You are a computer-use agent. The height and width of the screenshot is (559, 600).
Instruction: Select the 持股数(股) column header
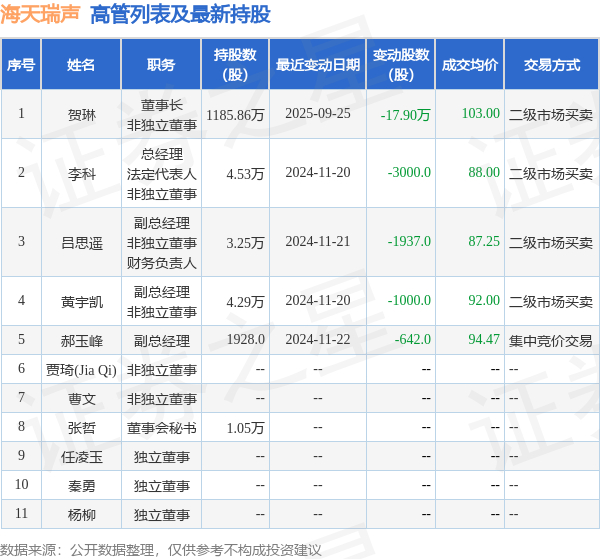pos(235,64)
